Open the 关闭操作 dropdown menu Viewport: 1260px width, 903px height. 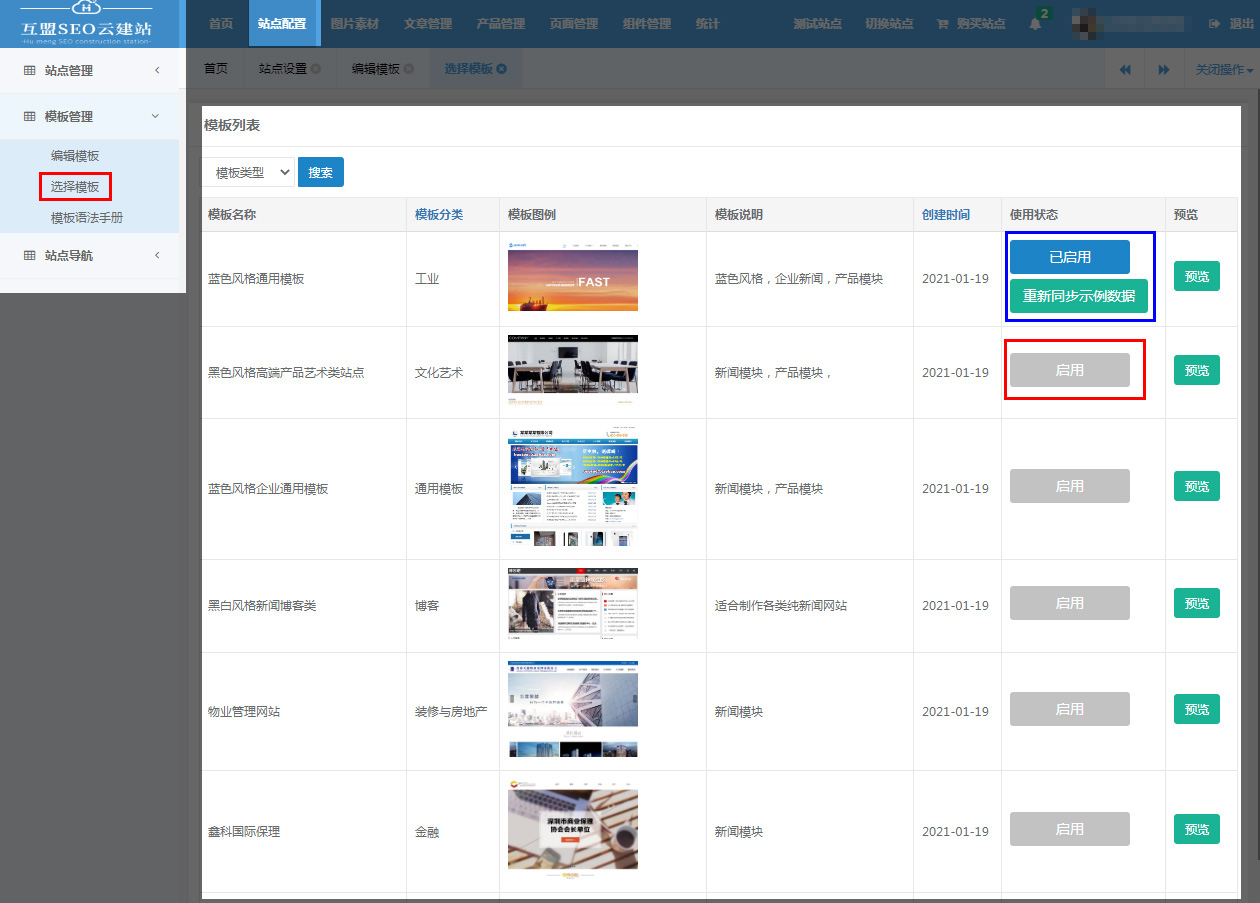(1223, 70)
